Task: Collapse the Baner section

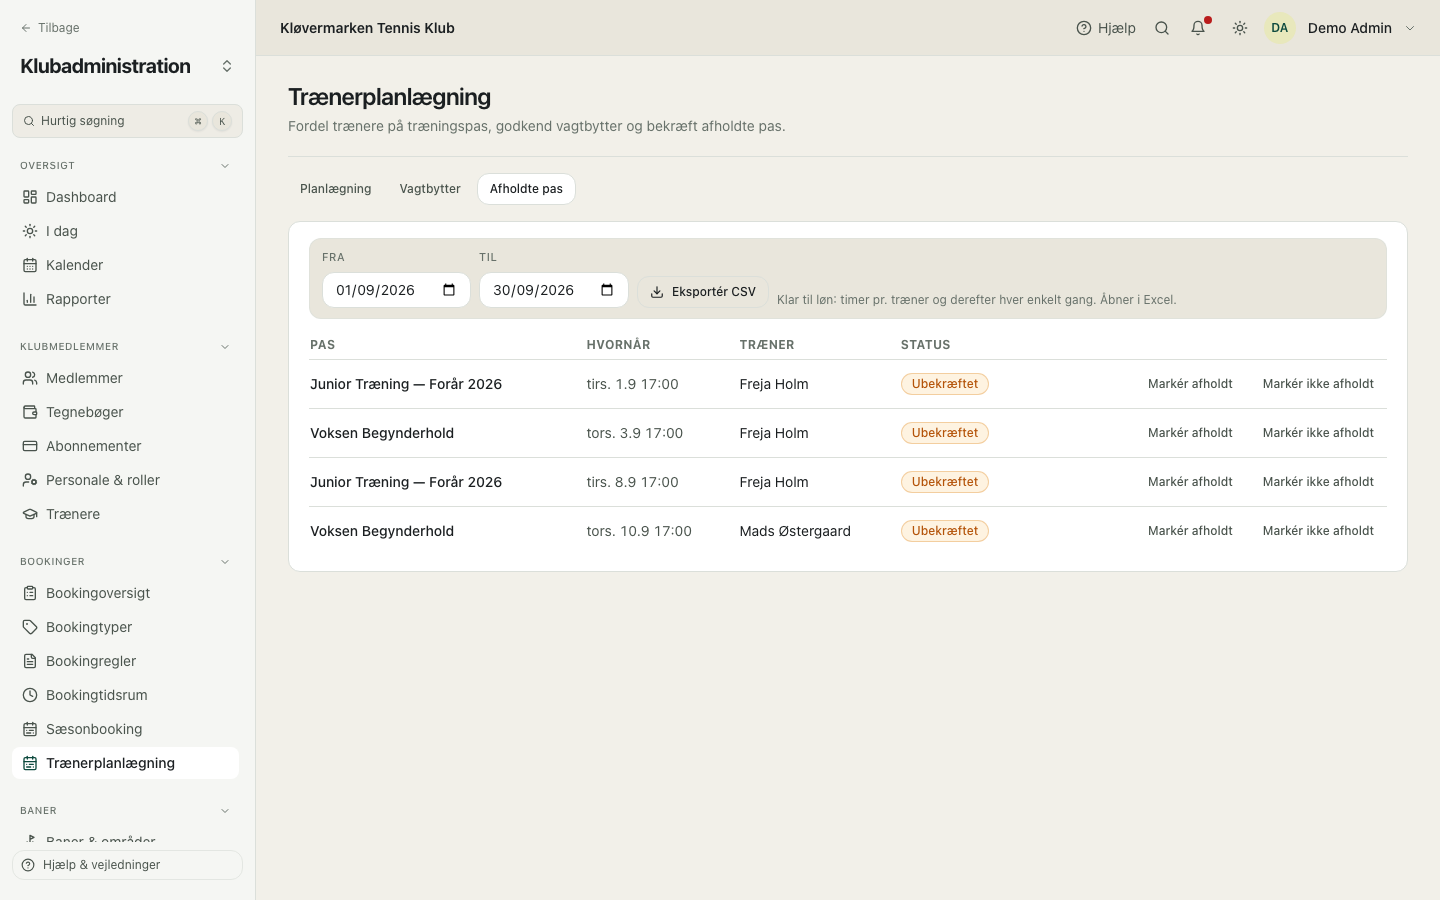Action: tap(225, 811)
